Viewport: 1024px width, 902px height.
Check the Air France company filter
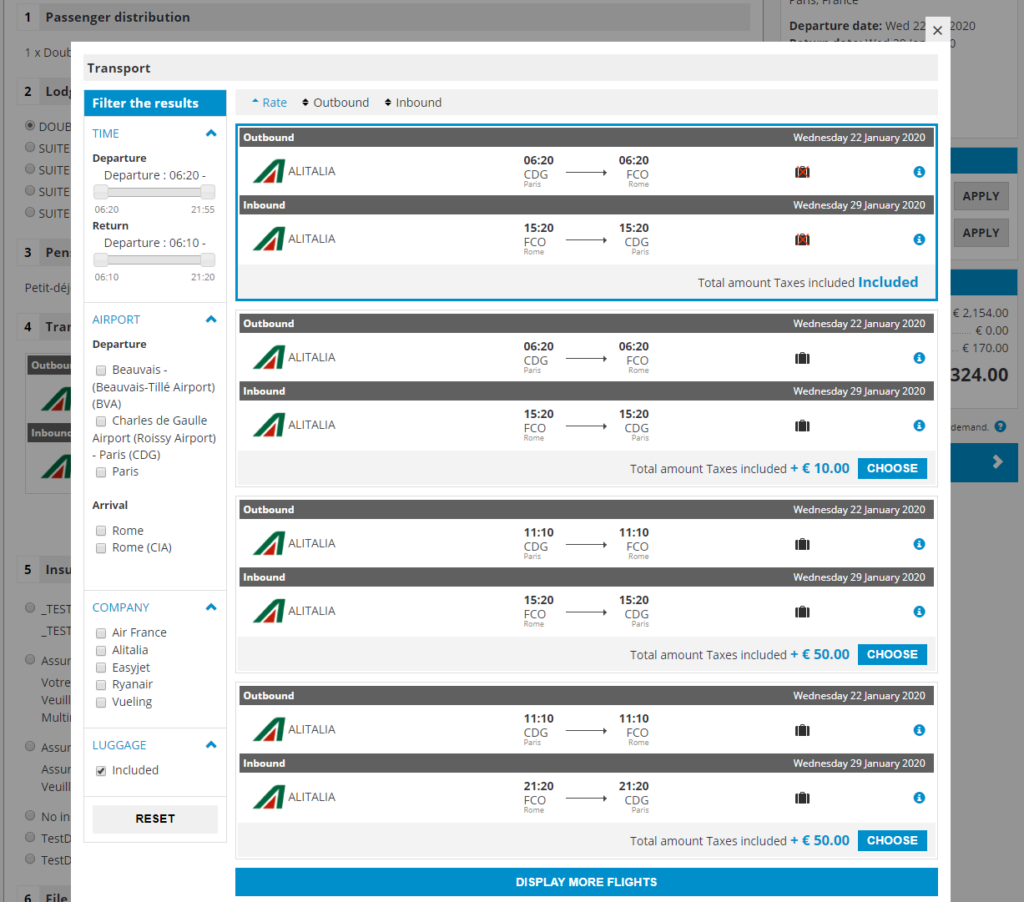click(x=101, y=633)
